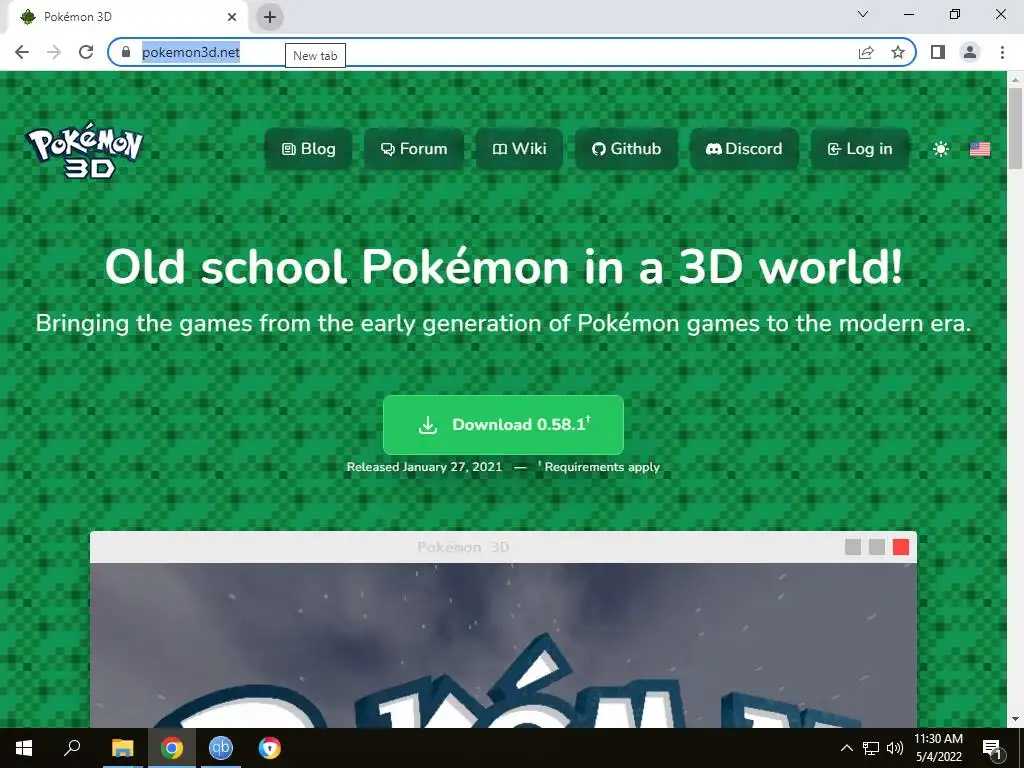Viewport: 1024px width, 768px height.
Task: Click the page vertical scrollbar thumb
Action: 1015,128
